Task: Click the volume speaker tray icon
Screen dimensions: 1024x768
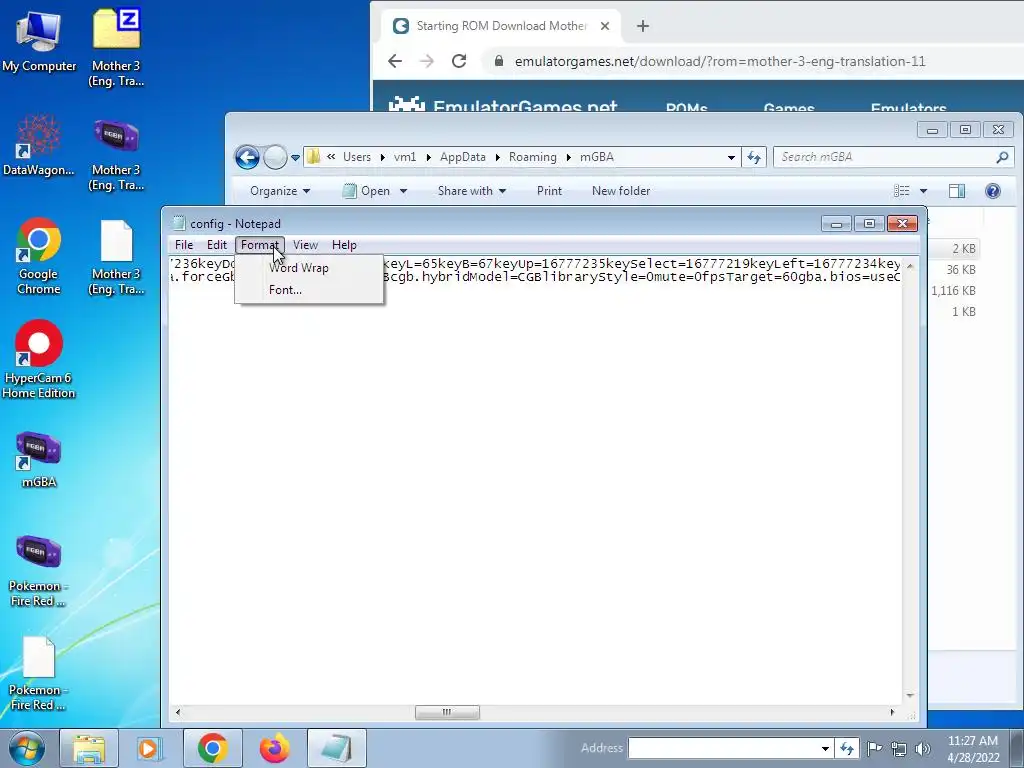Action: pyautogui.click(x=923, y=748)
